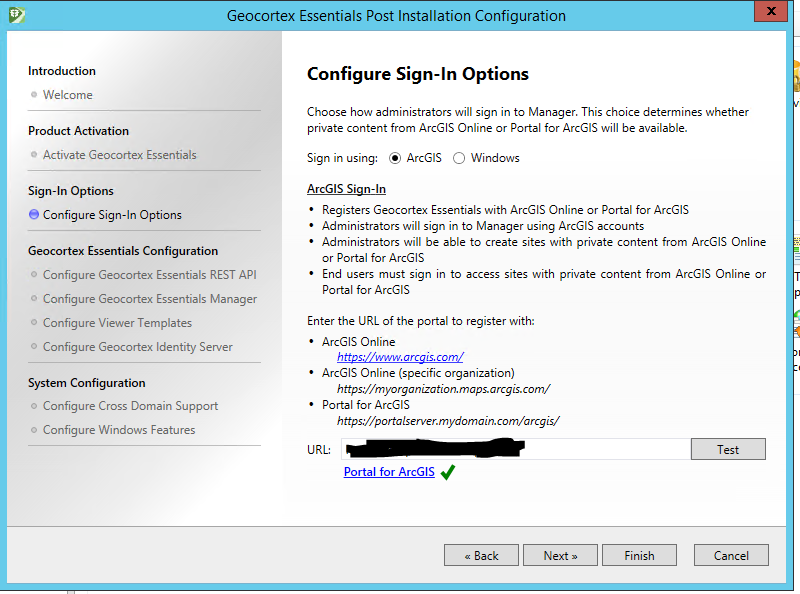Click the green checkmark validation icon
800x594 pixels.
click(x=448, y=473)
